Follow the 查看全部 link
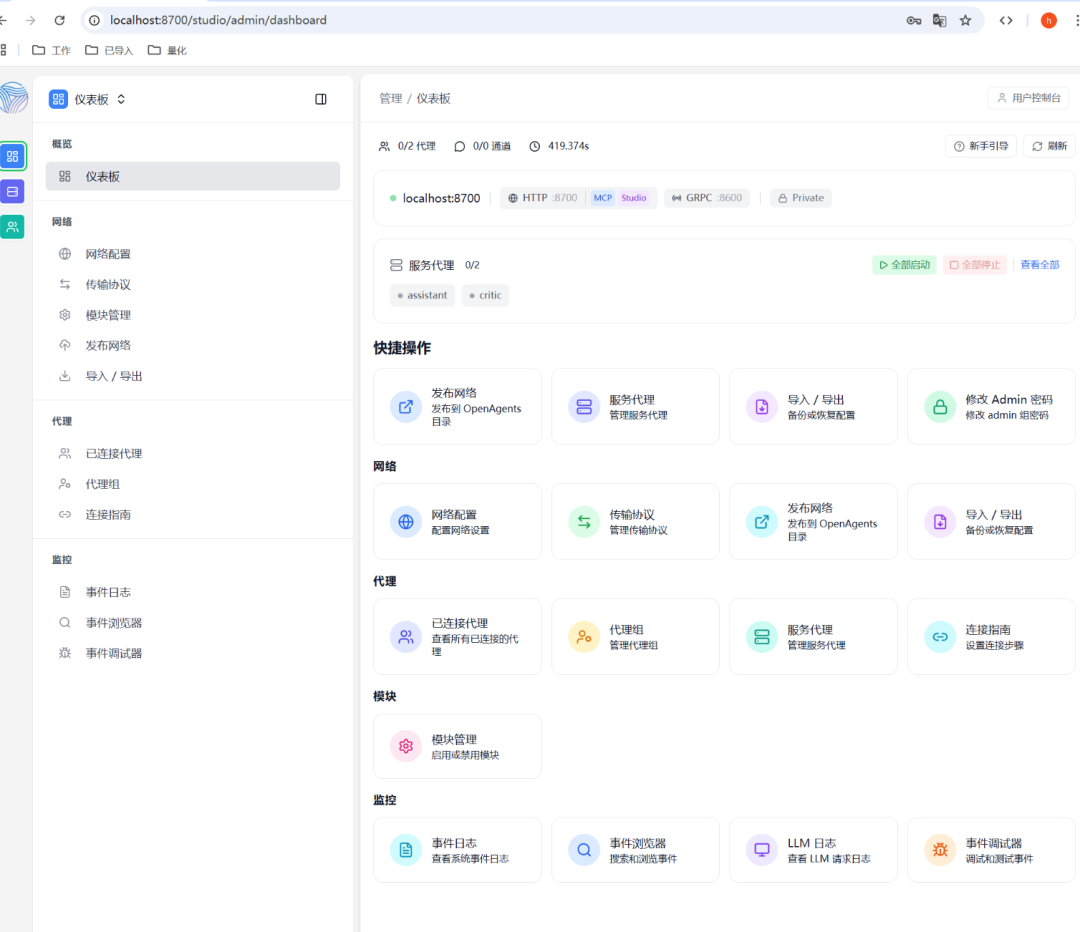 click(x=1039, y=265)
